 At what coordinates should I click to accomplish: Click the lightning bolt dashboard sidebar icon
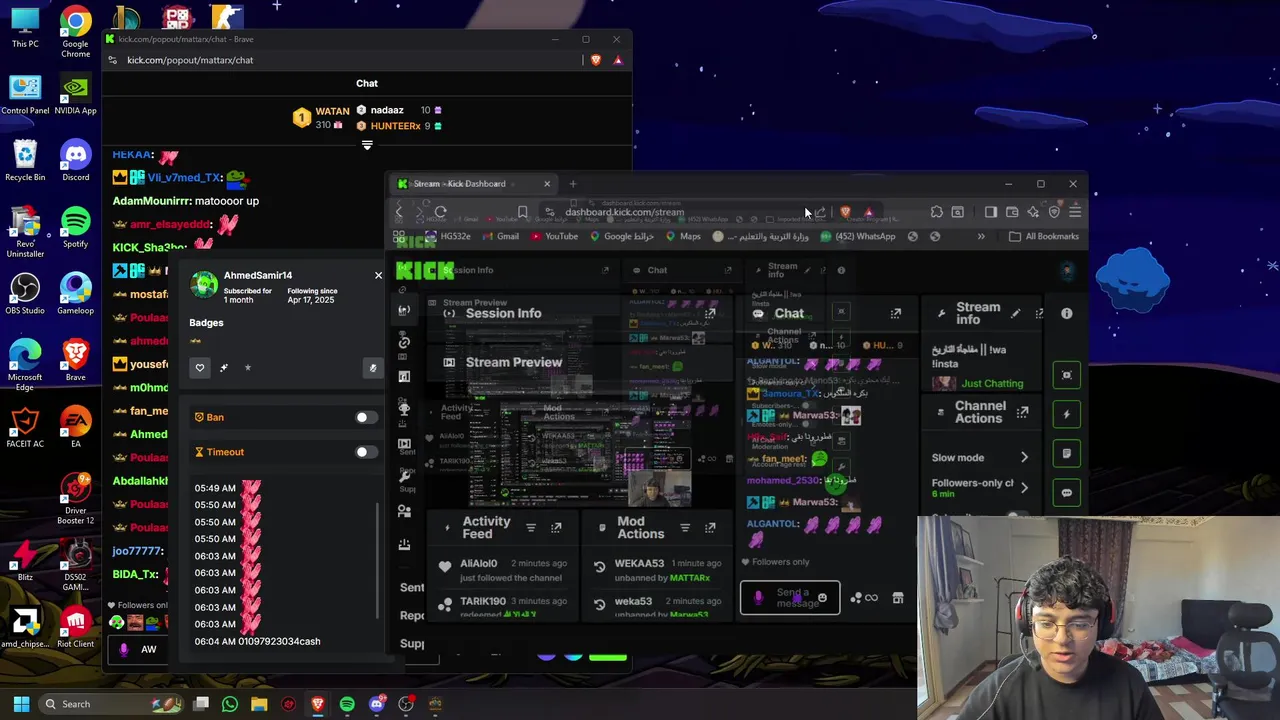1067,414
